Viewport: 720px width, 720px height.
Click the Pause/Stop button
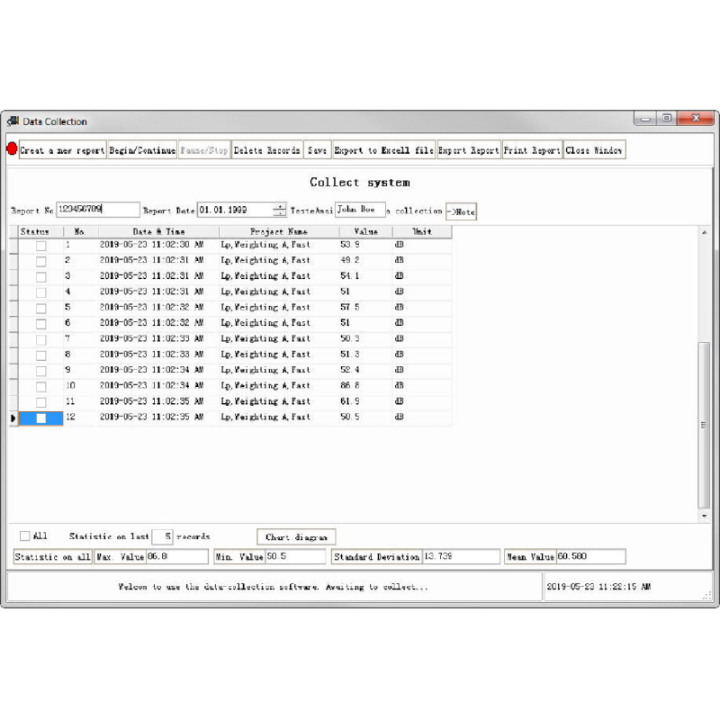[x=204, y=150]
